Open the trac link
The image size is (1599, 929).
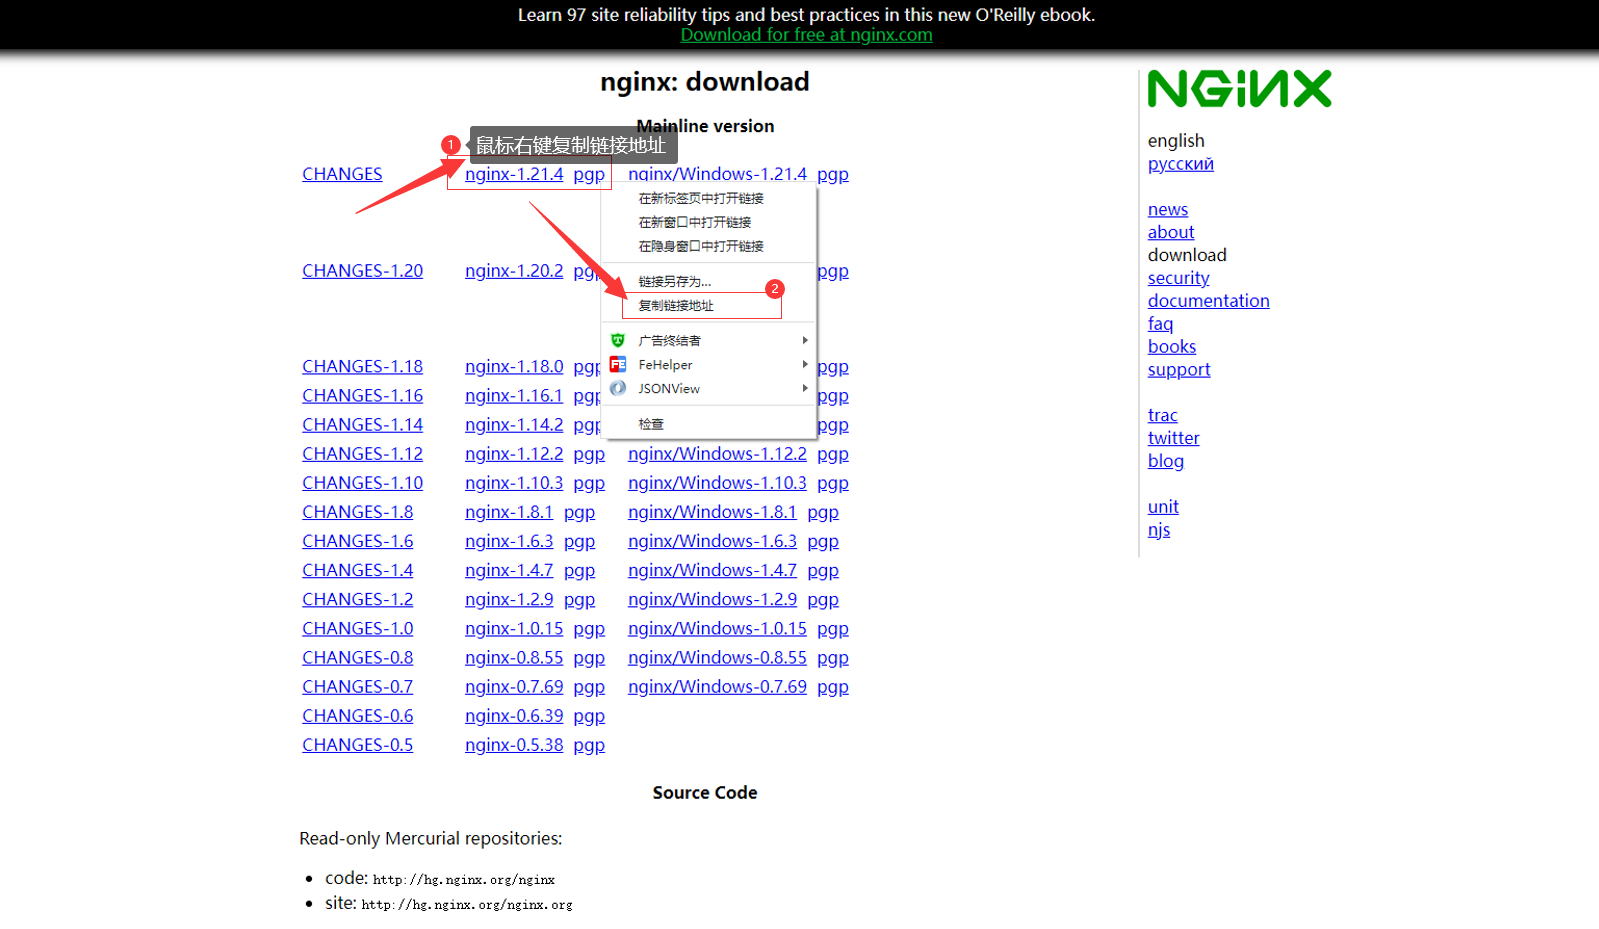pyautogui.click(x=1163, y=416)
